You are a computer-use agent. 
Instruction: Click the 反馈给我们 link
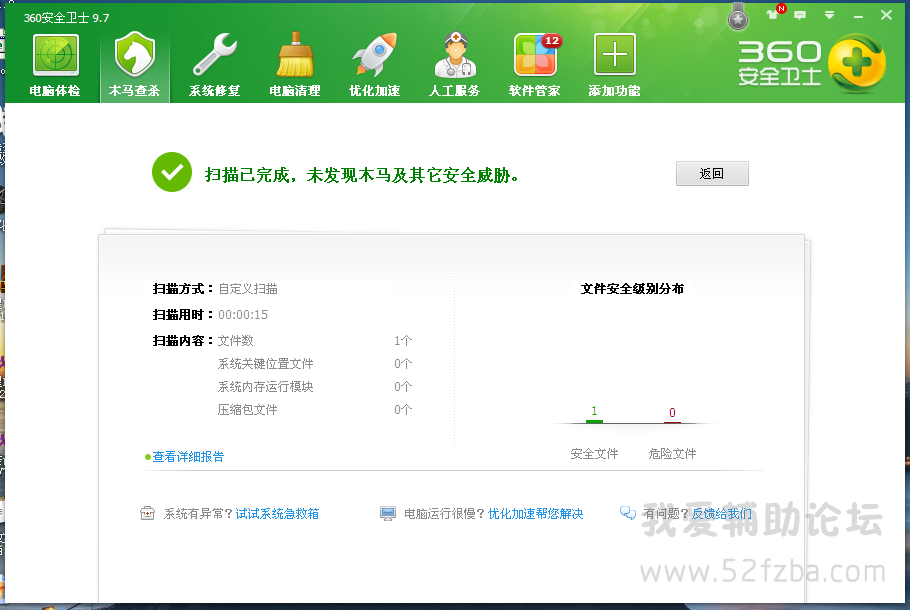[722, 514]
